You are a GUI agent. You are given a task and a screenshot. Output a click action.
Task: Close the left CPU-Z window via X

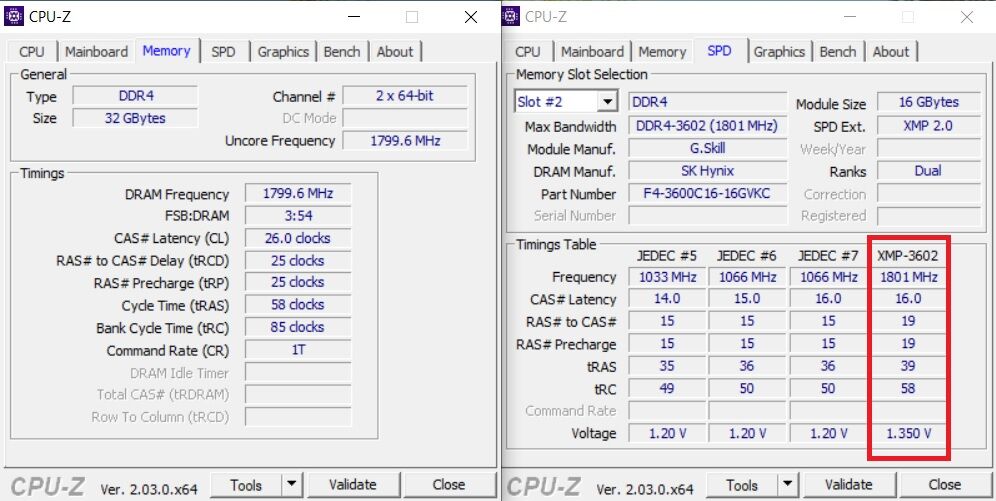click(x=471, y=17)
